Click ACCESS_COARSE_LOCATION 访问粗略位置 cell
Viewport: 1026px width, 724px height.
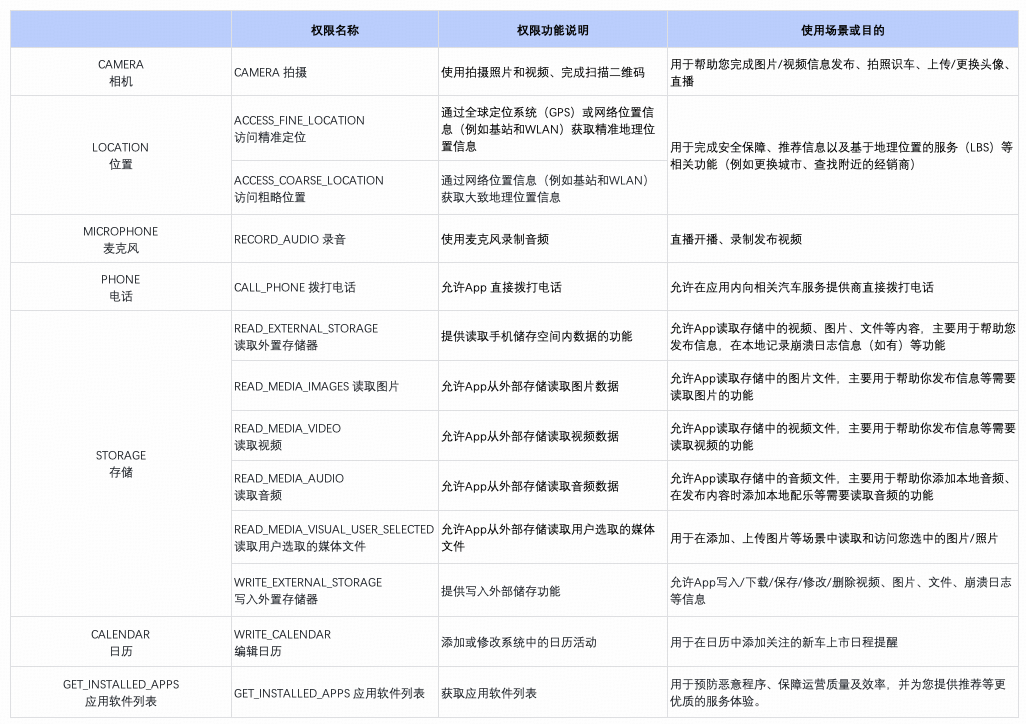pos(334,189)
